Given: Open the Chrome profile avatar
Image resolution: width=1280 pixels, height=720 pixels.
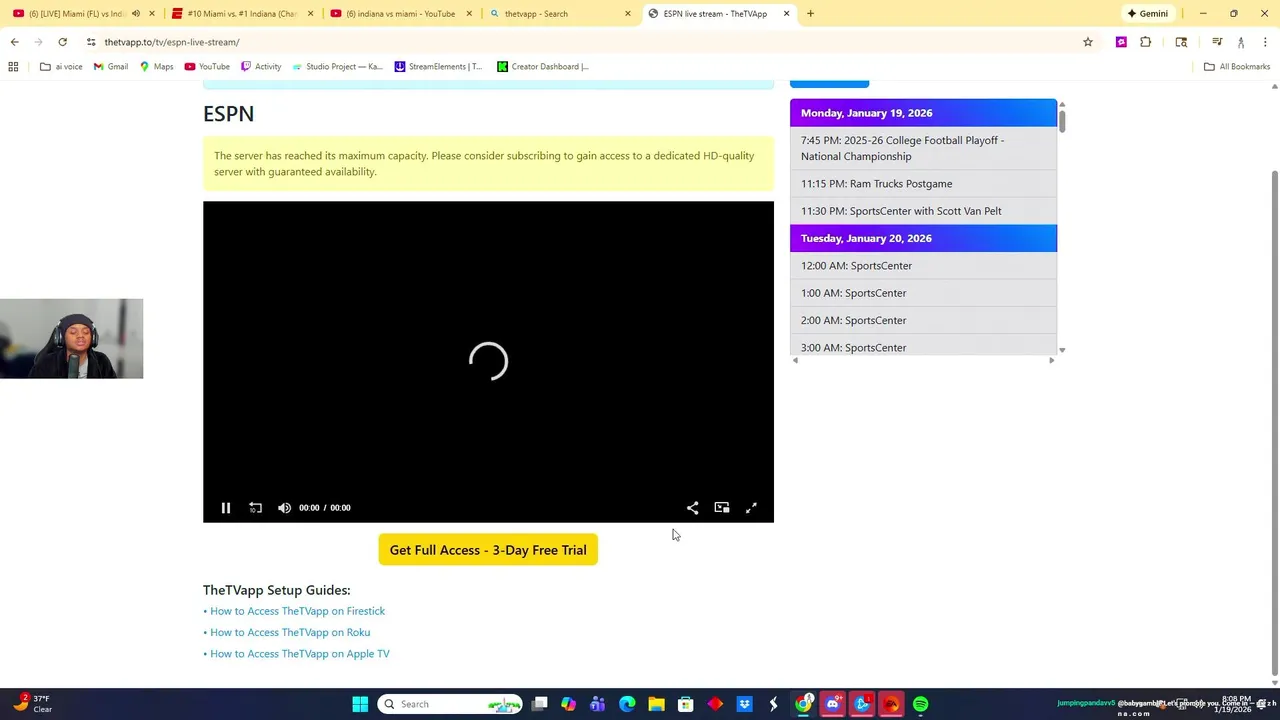Looking at the screenshot, I should coord(1241,42).
